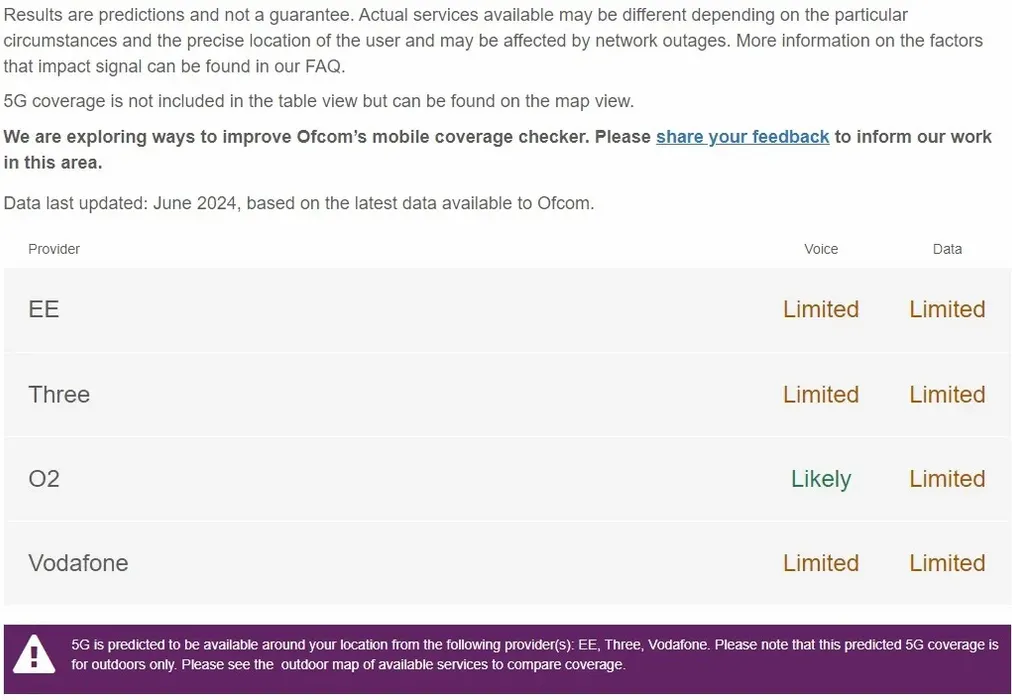Select the Vodafone provider name

[x=78, y=563]
